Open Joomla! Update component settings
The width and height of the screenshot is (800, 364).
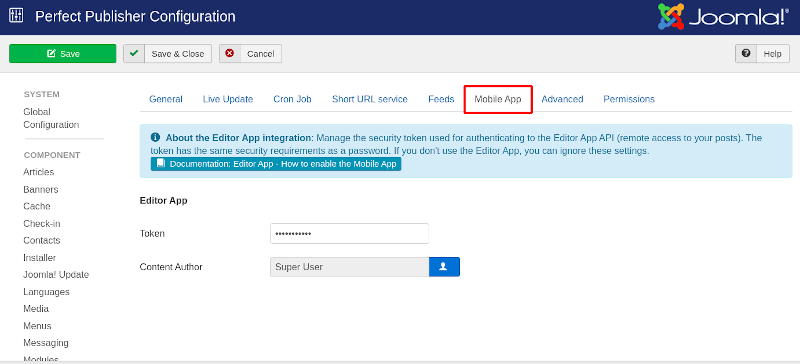tap(56, 275)
